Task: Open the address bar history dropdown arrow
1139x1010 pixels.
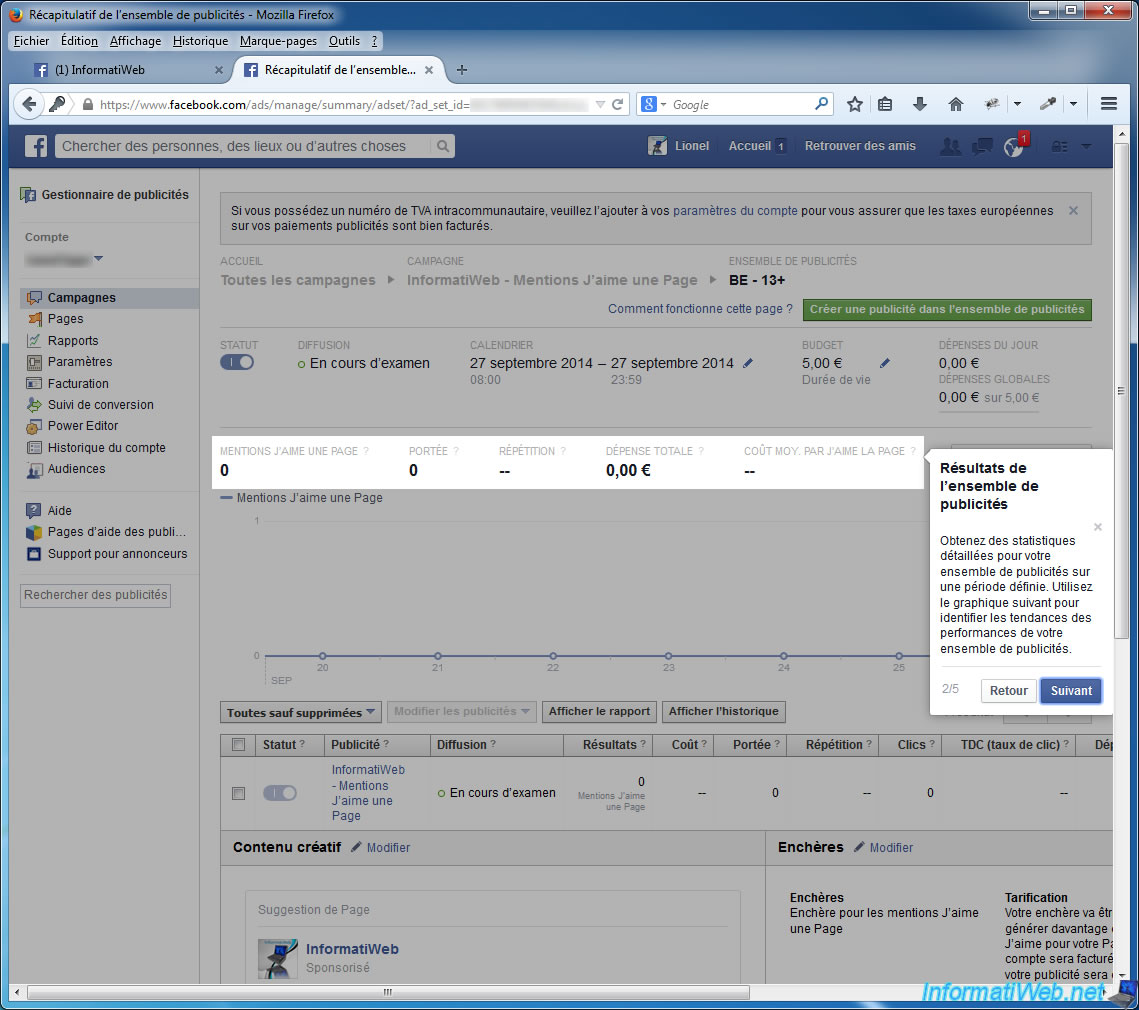Action: tap(600, 105)
